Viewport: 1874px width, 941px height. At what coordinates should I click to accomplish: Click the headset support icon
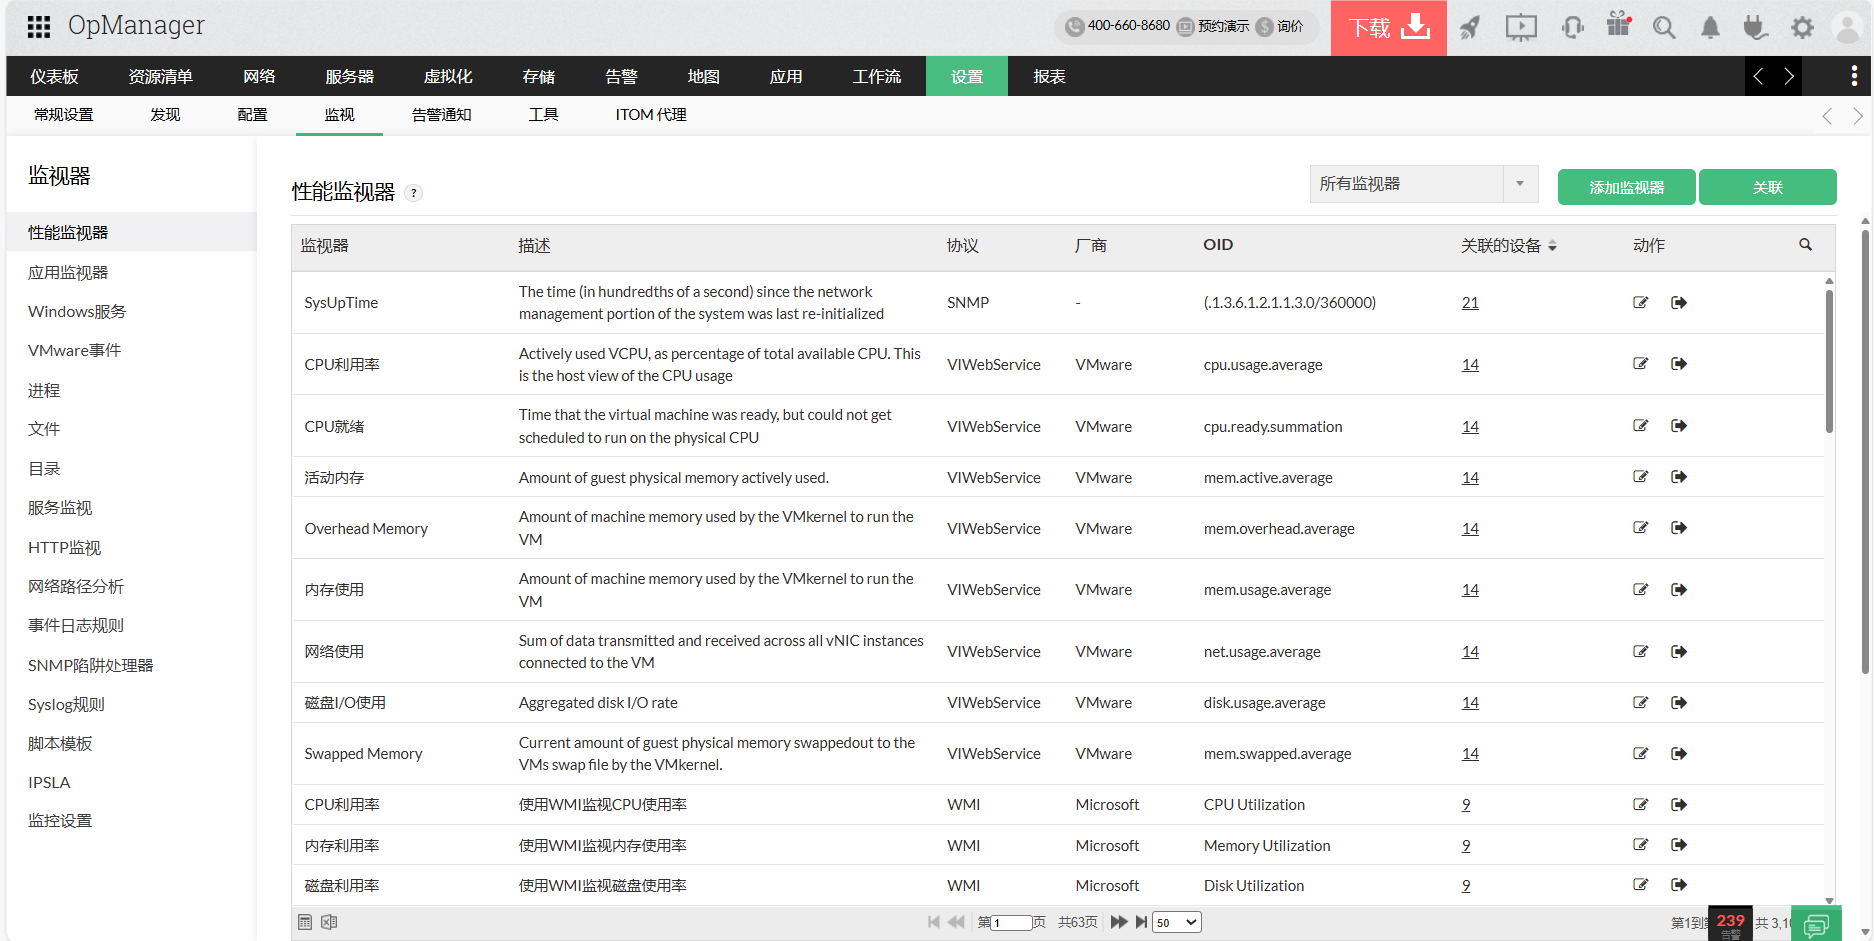click(1572, 27)
